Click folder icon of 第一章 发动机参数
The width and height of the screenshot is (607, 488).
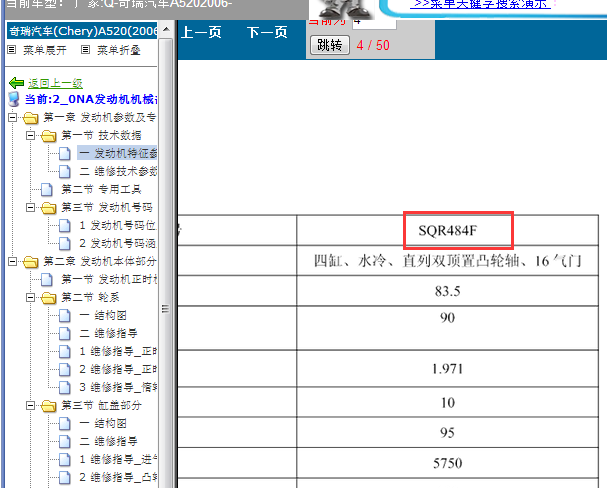coord(31,118)
